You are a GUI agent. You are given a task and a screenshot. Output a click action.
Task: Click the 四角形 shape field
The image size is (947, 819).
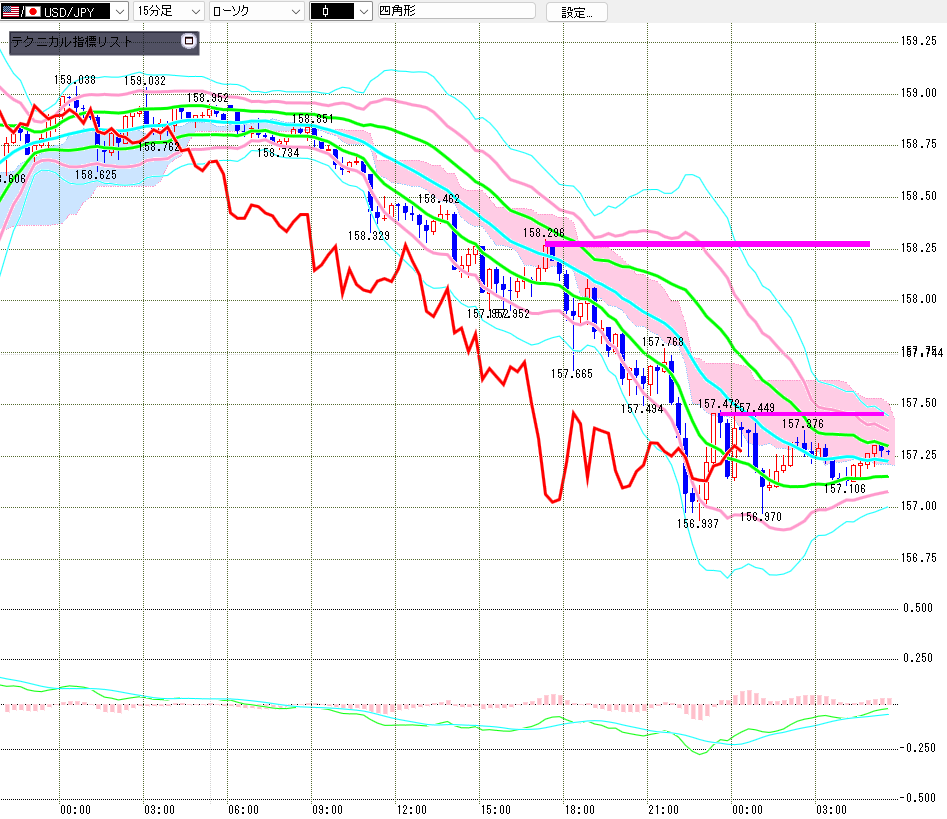[457, 11]
